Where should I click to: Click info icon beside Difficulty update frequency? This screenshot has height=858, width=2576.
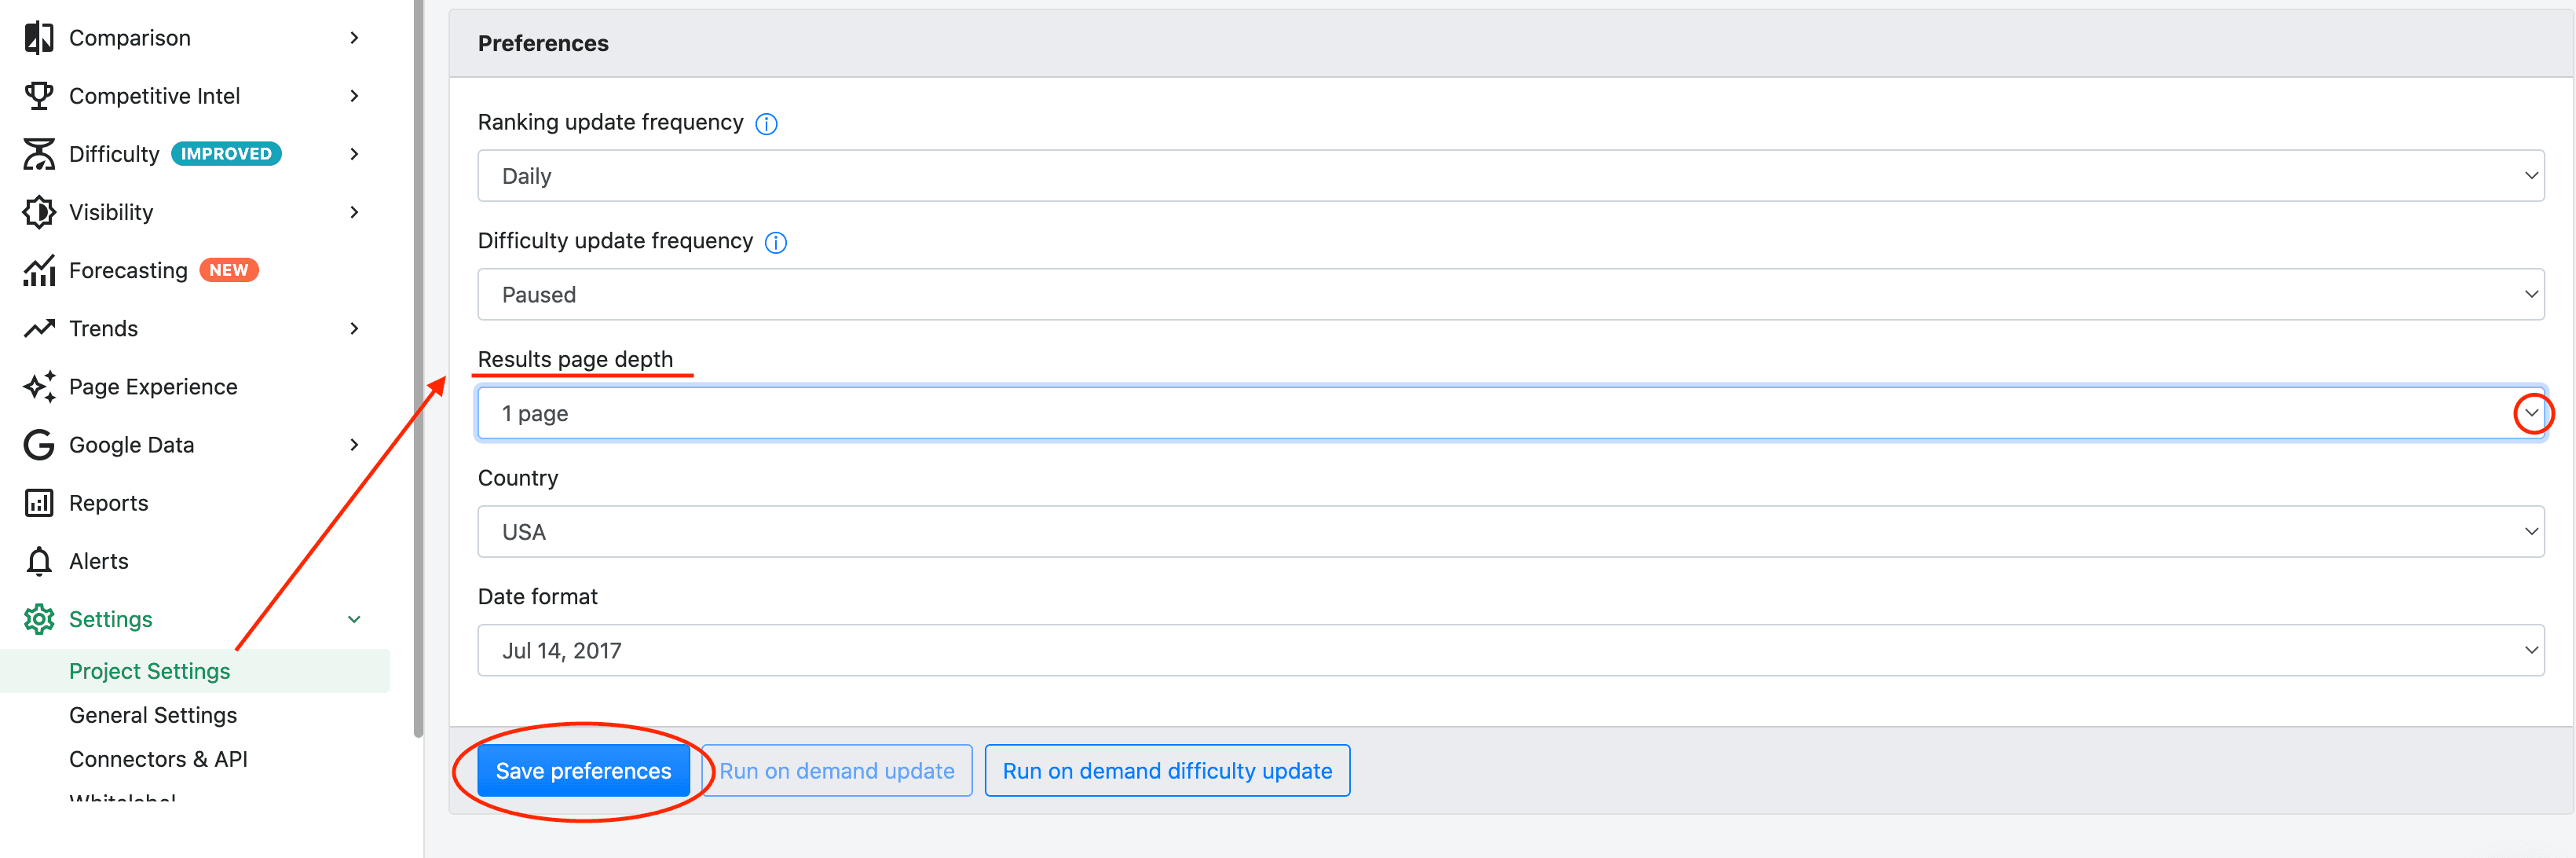[x=776, y=243]
